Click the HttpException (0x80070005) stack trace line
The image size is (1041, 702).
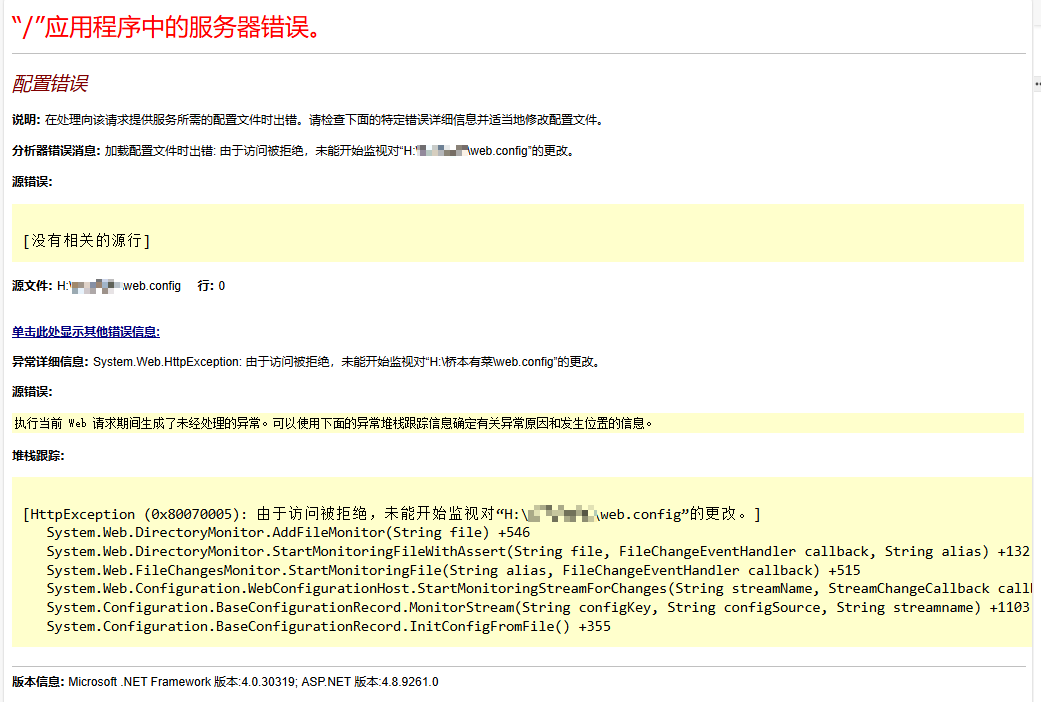[x=391, y=515]
